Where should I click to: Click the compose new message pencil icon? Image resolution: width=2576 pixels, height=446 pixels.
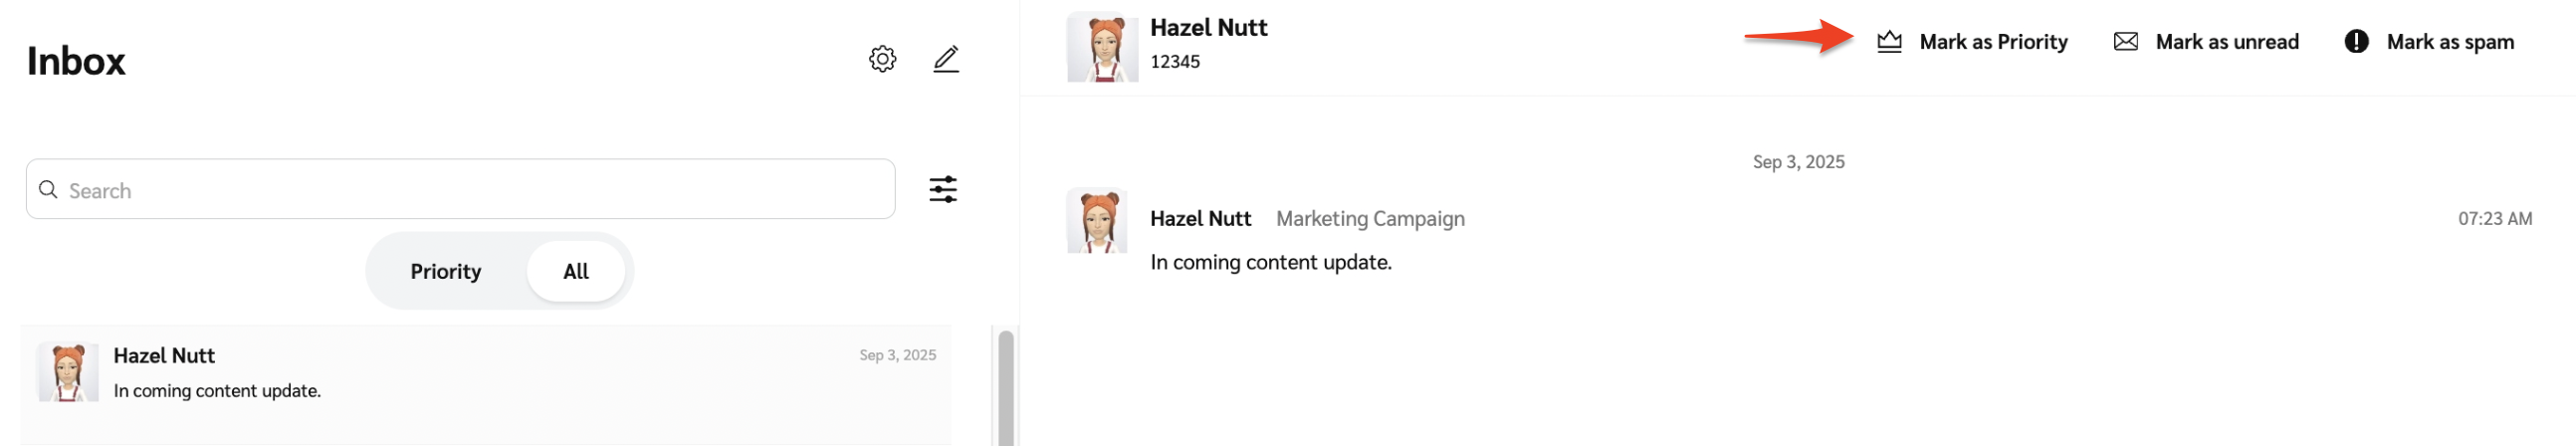coord(946,59)
